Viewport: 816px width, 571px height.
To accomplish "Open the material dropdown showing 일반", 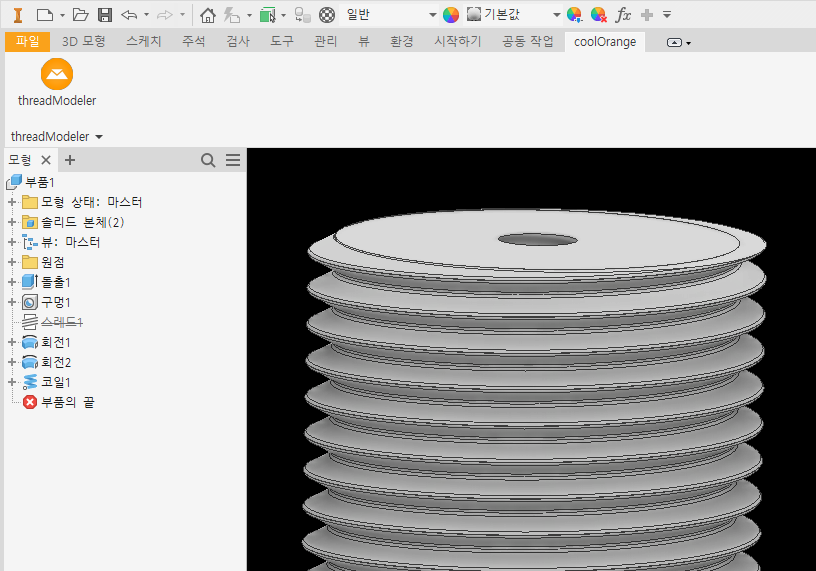I will 389,15.
